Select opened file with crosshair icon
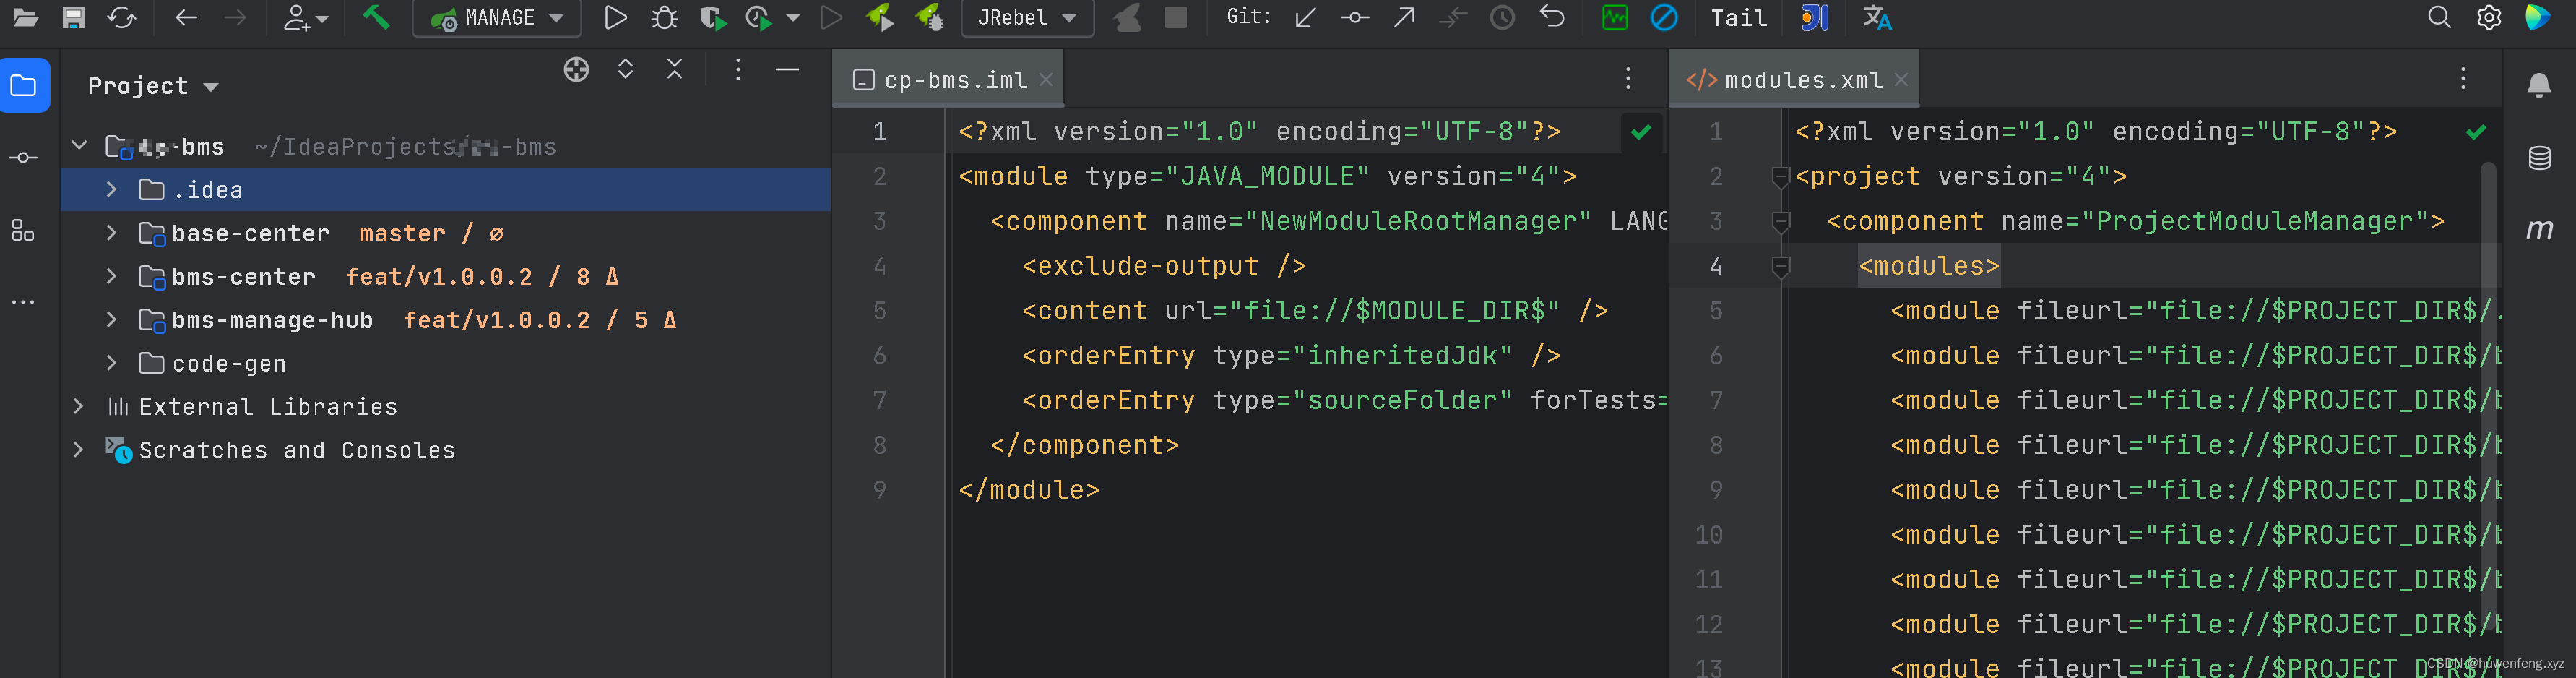This screenshot has width=2576, height=678. (x=576, y=69)
